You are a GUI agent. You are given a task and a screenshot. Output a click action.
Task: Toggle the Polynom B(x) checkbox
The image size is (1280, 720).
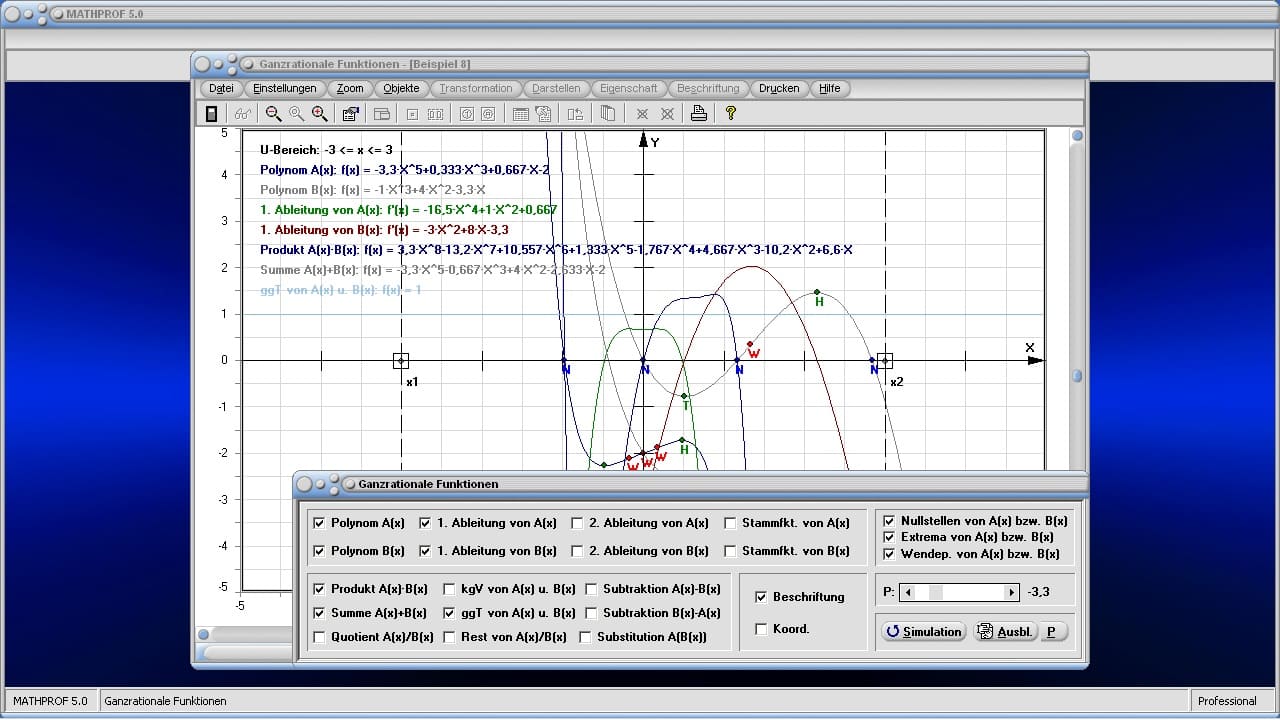tap(319, 551)
